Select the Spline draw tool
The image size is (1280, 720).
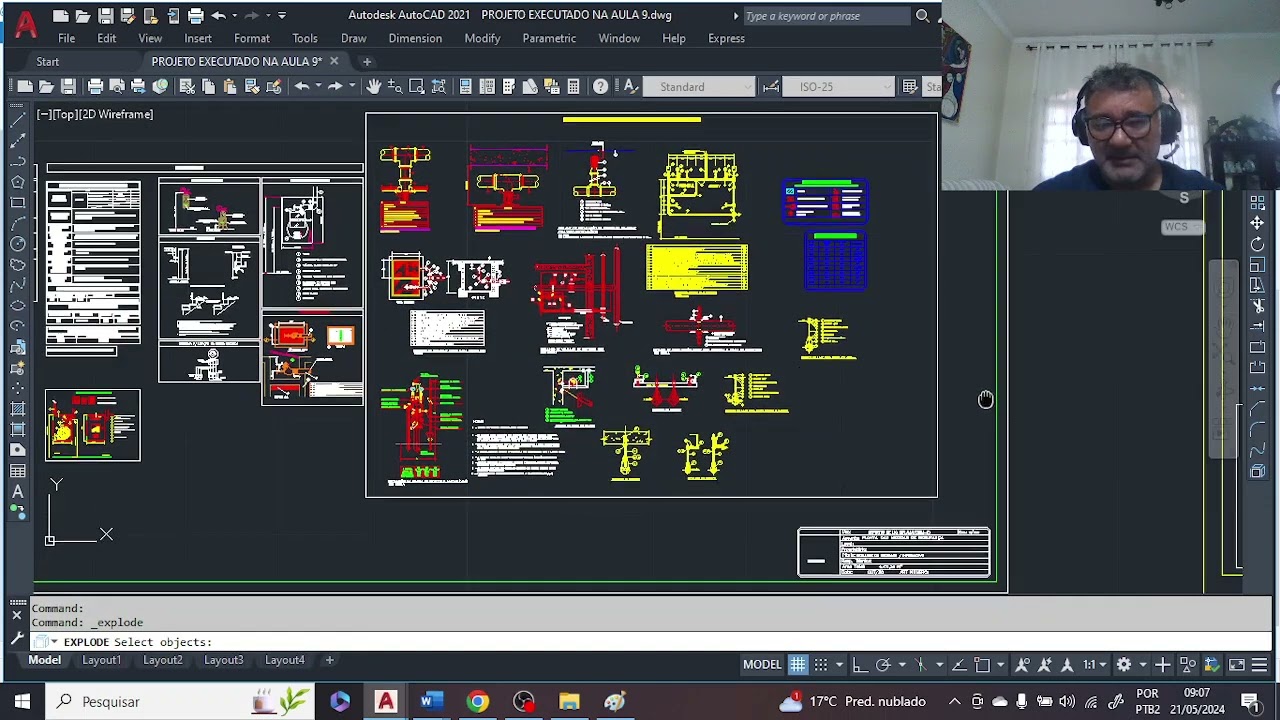pos(18,285)
